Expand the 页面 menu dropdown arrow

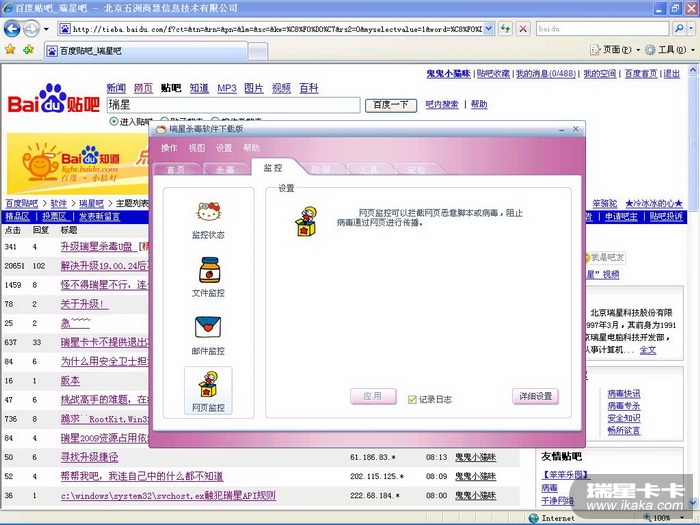click(638, 50)
